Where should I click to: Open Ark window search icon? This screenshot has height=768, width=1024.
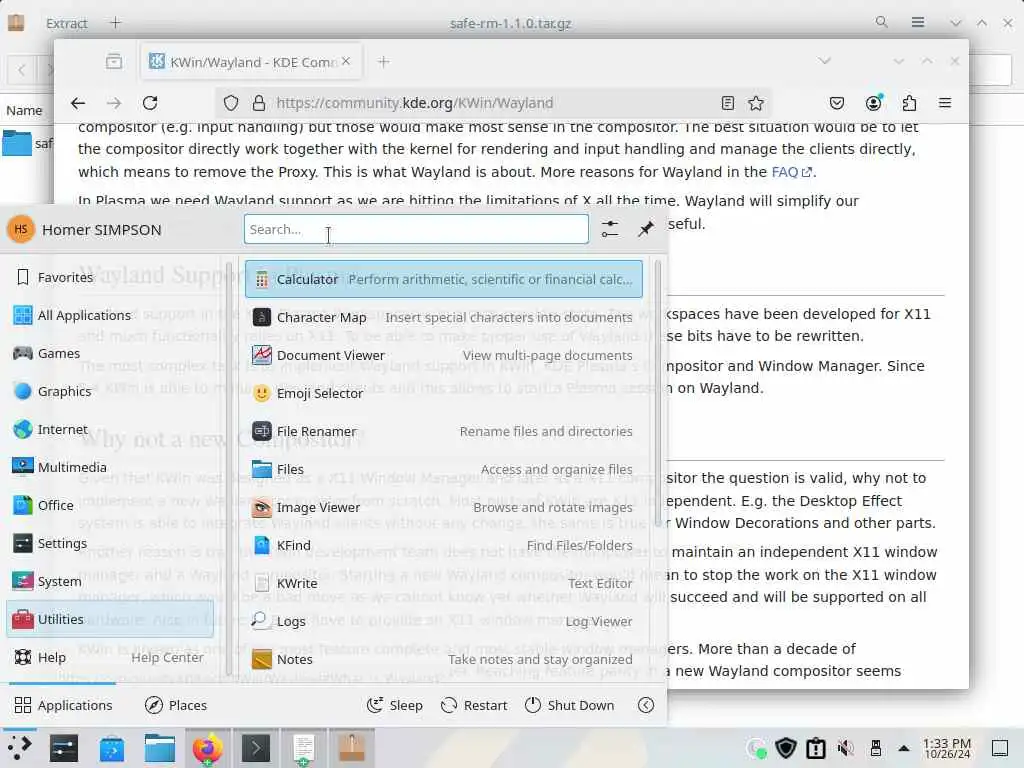[882, 22]
